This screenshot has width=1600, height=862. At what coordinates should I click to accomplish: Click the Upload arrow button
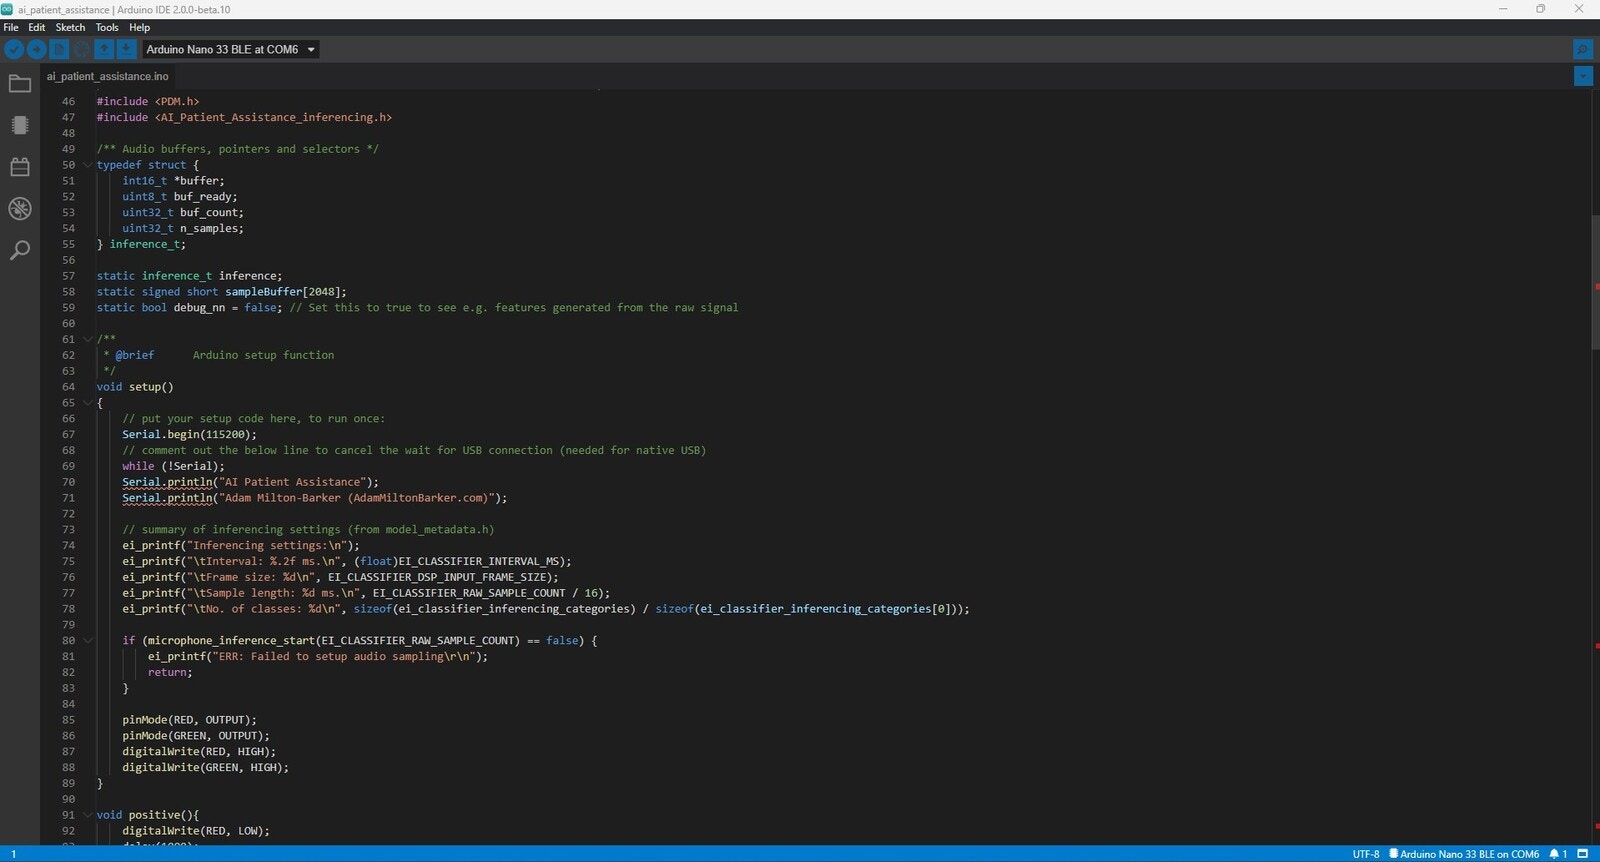pyautogui.click(x=37, y=49)
